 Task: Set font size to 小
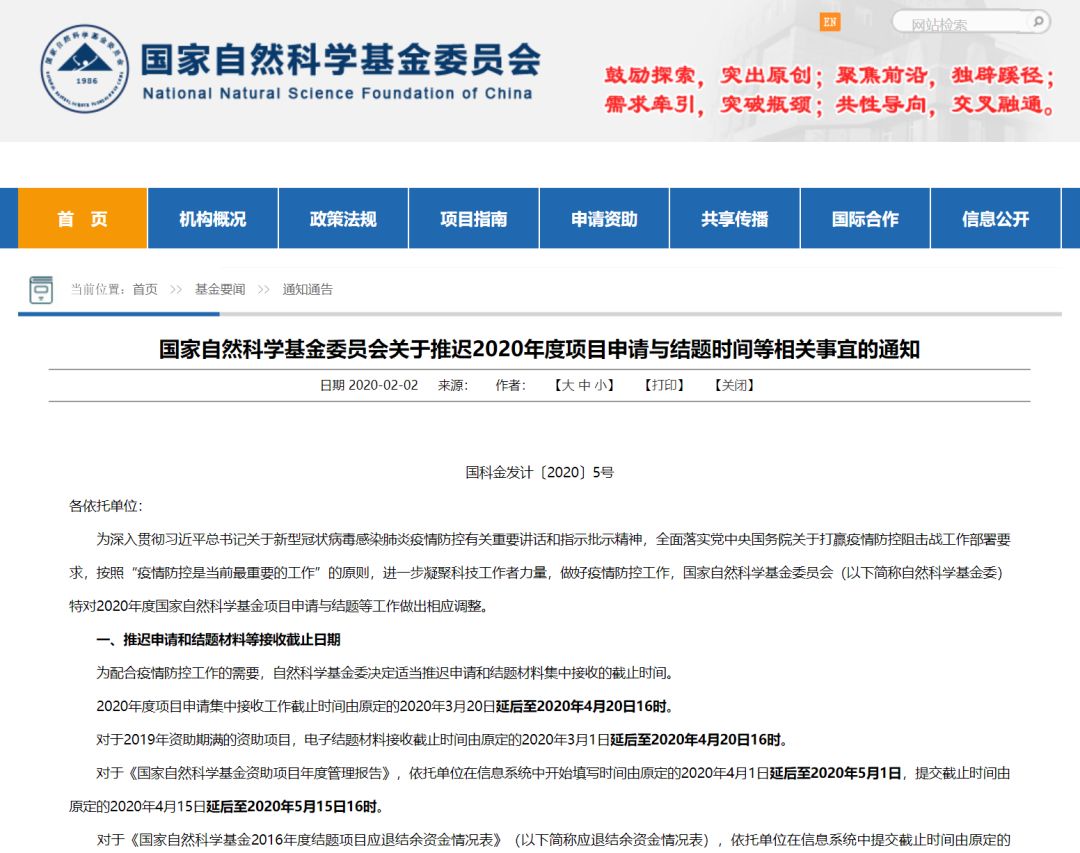[x=600, y=385]
